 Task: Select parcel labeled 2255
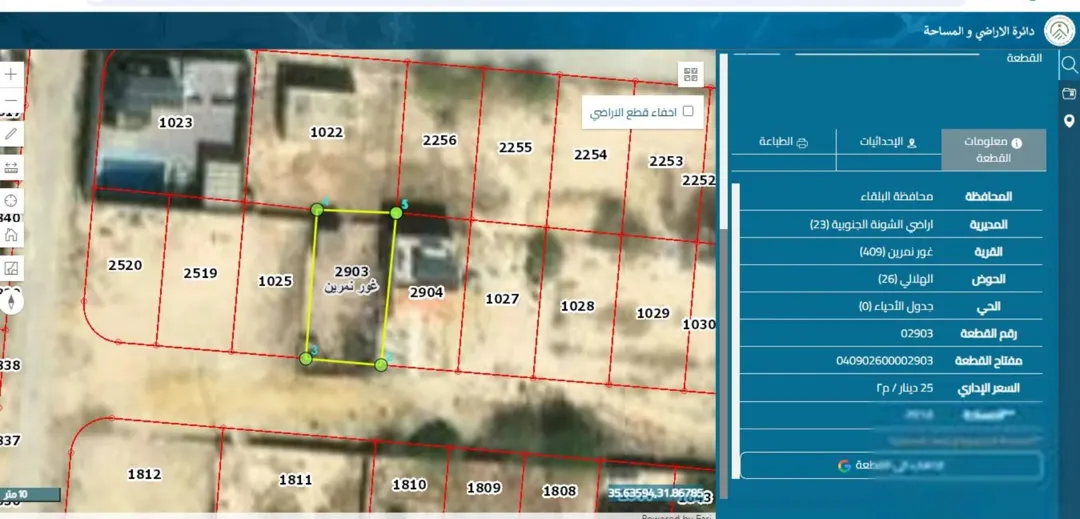(515, 147)
